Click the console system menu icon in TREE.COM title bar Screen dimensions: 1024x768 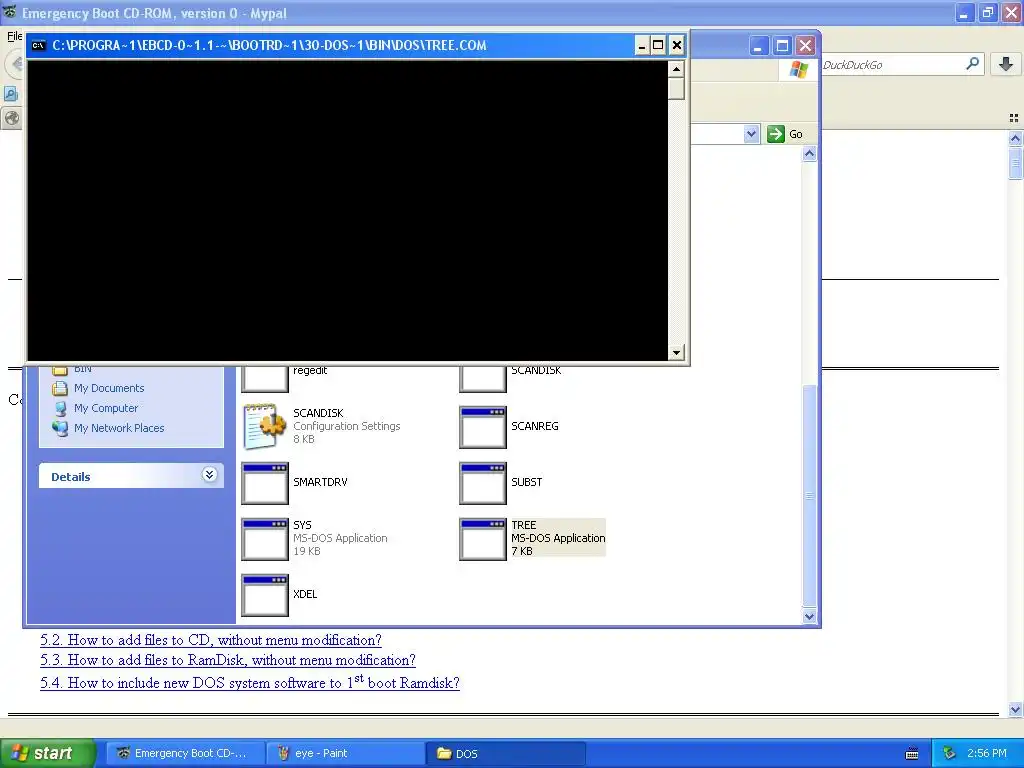pyautogui.click(x=39, y=45)
